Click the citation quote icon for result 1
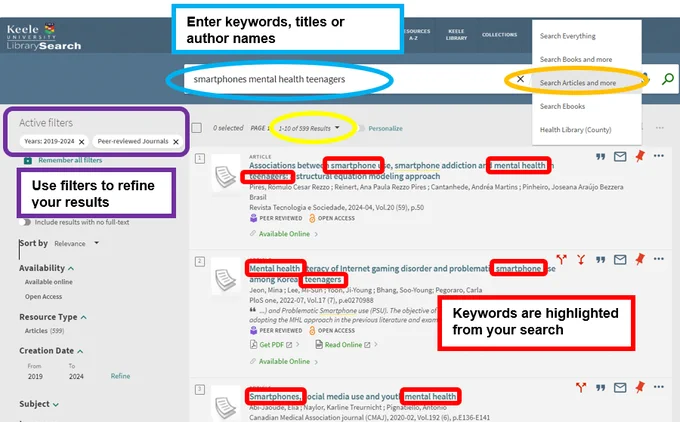This screenshot has width=680, height=422. click(600, 157)
